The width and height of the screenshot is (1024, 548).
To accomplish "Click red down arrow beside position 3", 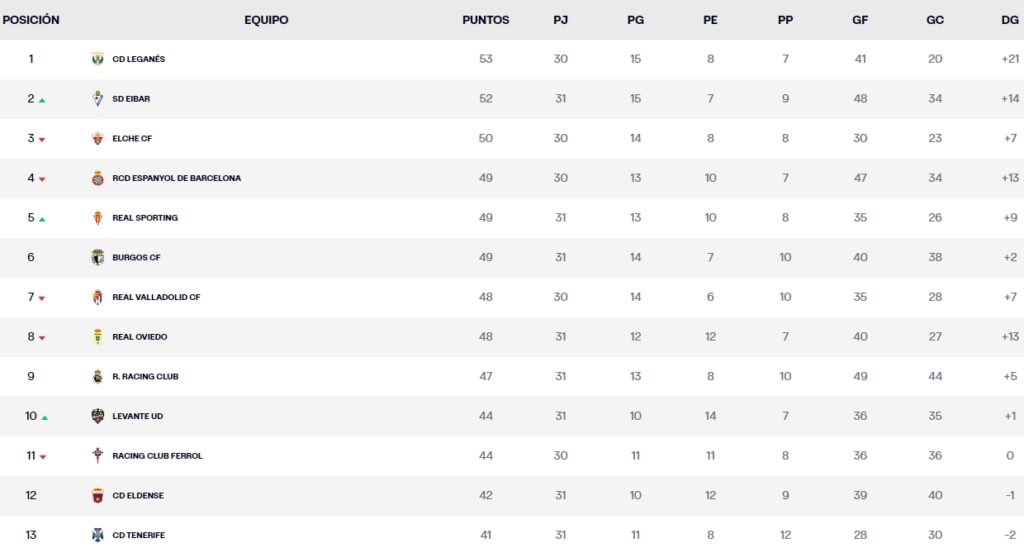I will point(42,140).
